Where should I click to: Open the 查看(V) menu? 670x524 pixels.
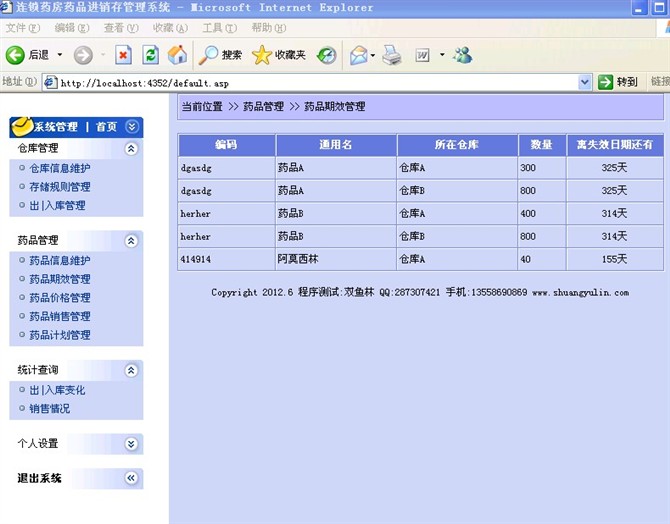[121, 28]
